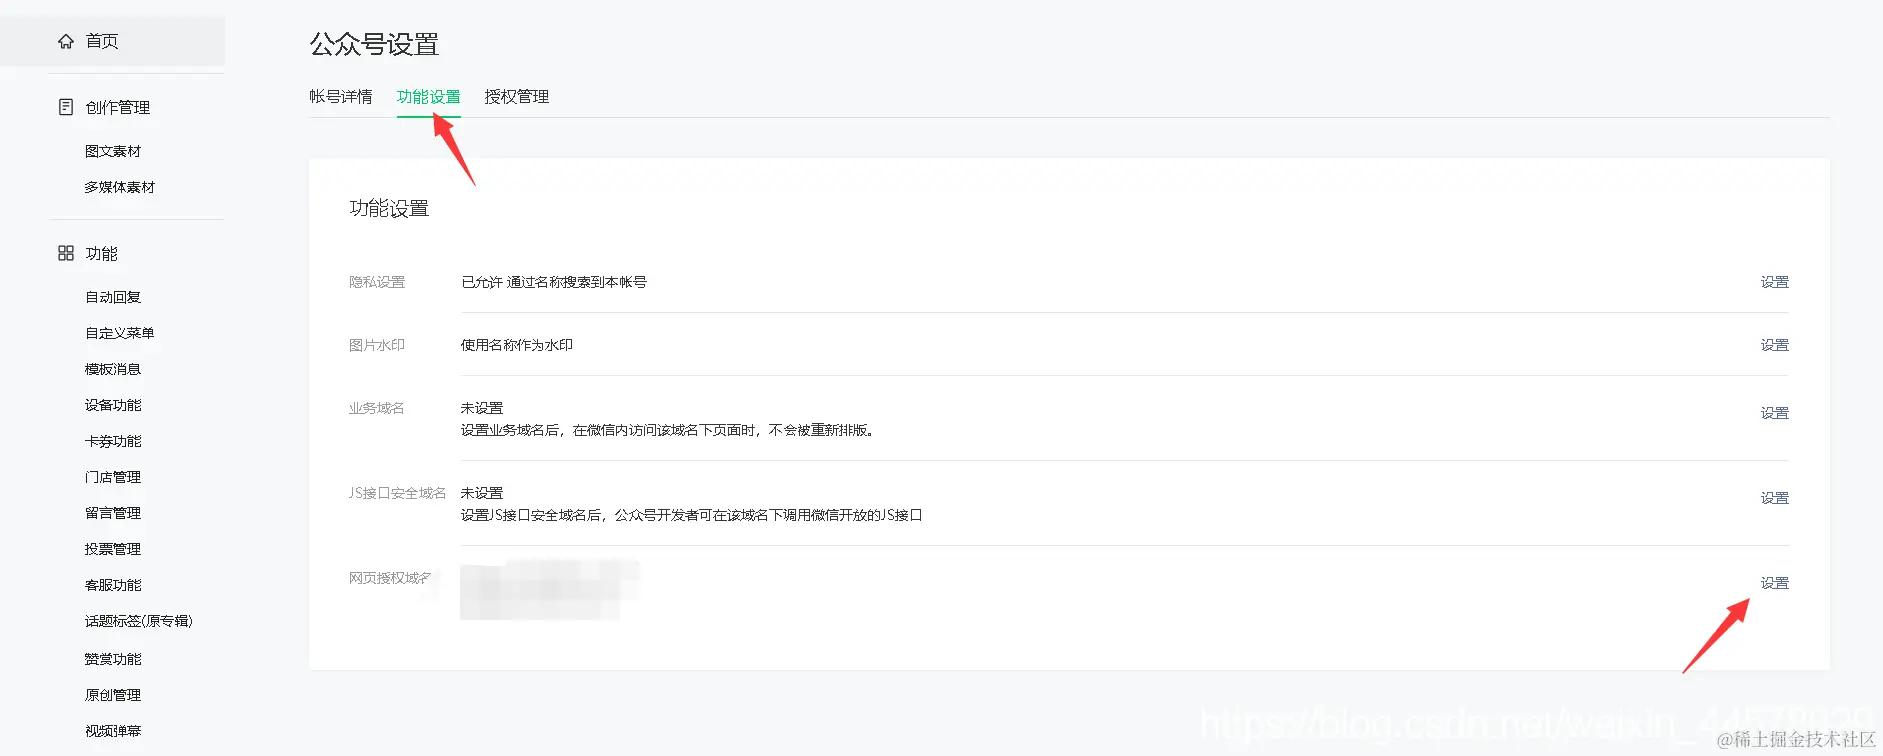Click the grid icon beside 功能
Image resolution: width=1883 pixels, height=756 pixels.
pyautogui.click(x=66, y=253)
